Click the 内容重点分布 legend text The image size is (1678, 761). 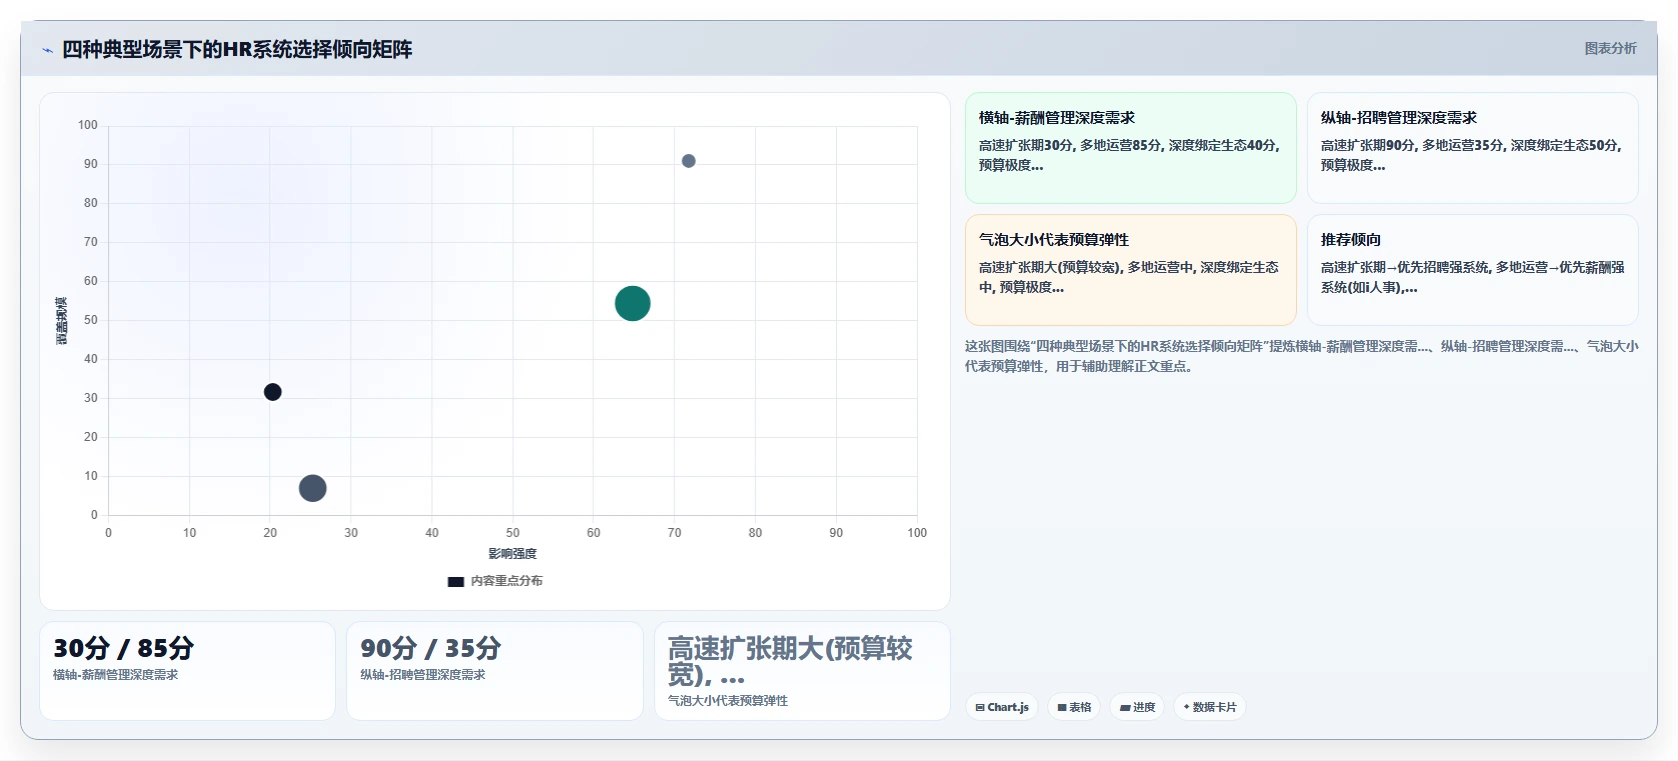(x=507, y=581)
